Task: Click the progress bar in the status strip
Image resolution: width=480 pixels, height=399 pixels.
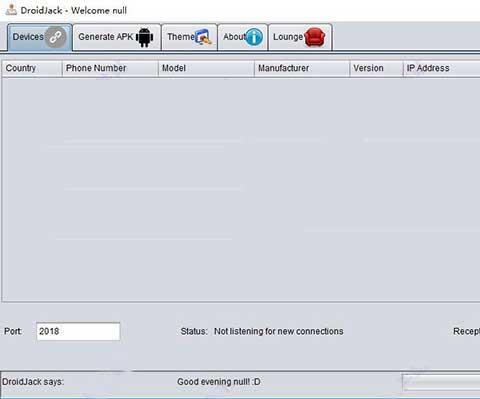Action: (441, 382)
